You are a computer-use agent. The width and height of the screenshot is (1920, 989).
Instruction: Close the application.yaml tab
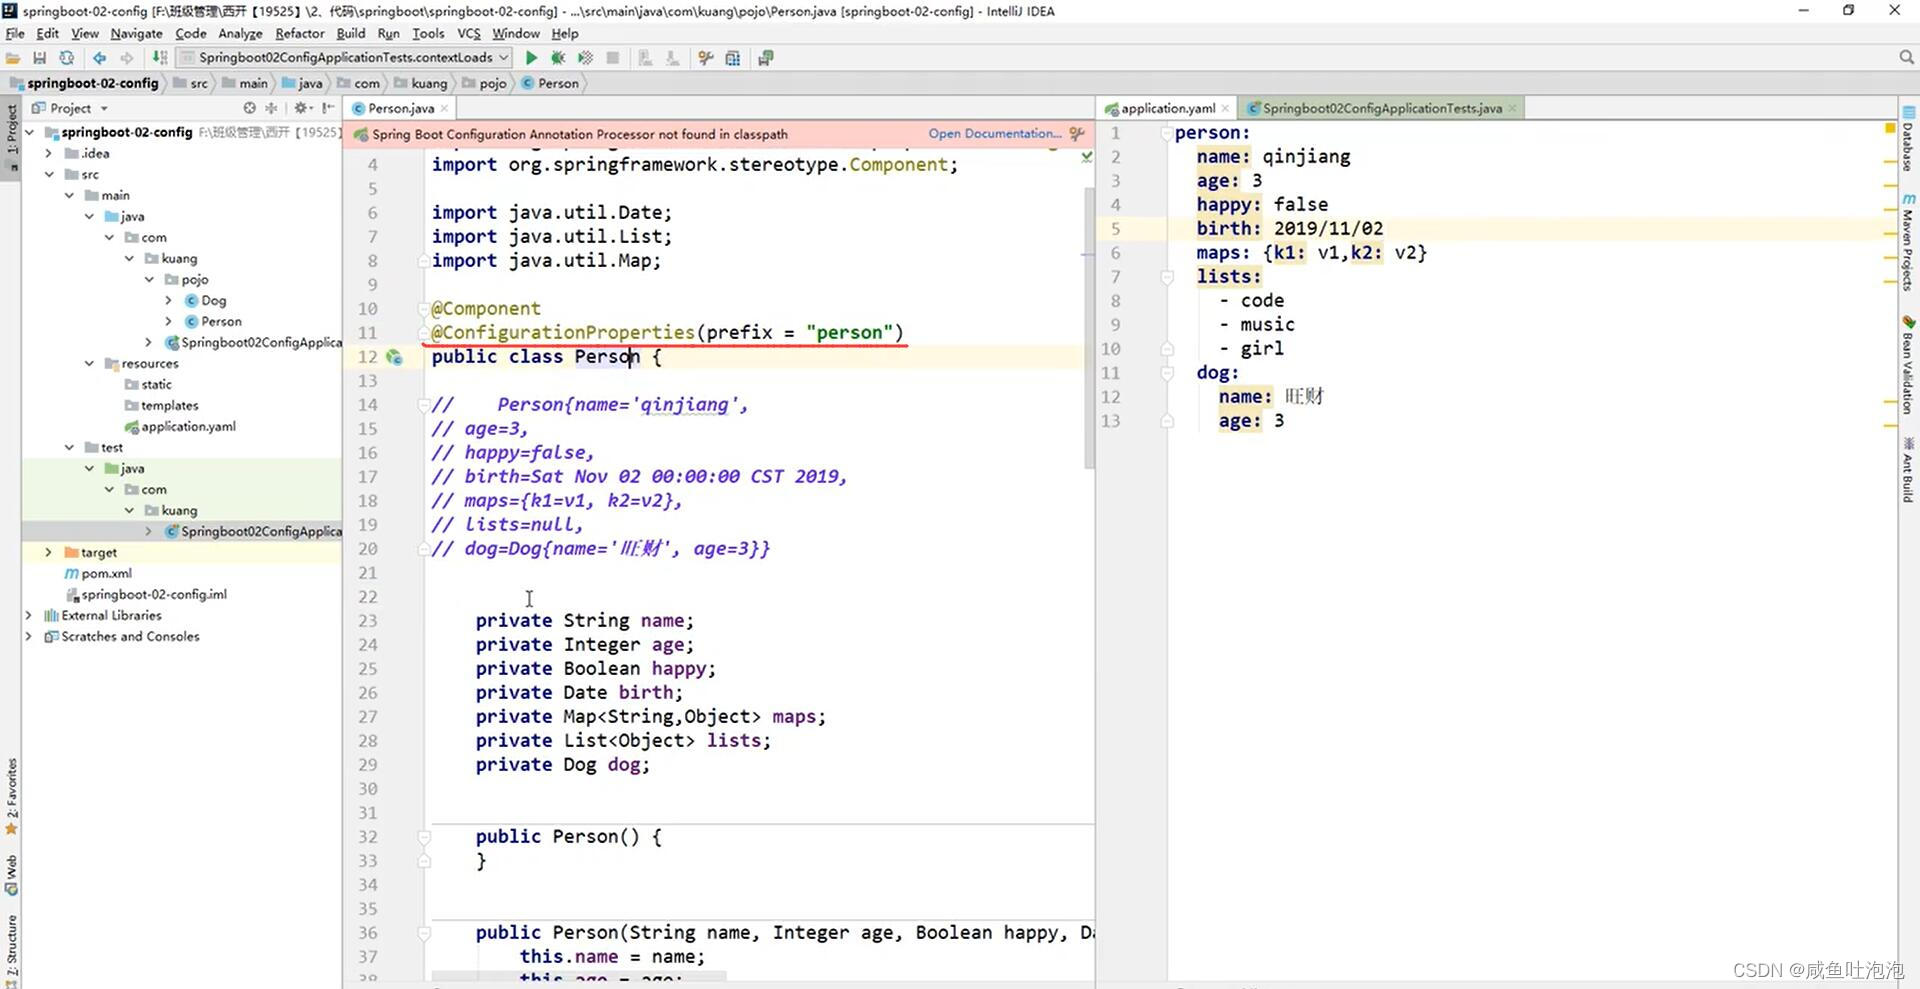coord(1225,108)
